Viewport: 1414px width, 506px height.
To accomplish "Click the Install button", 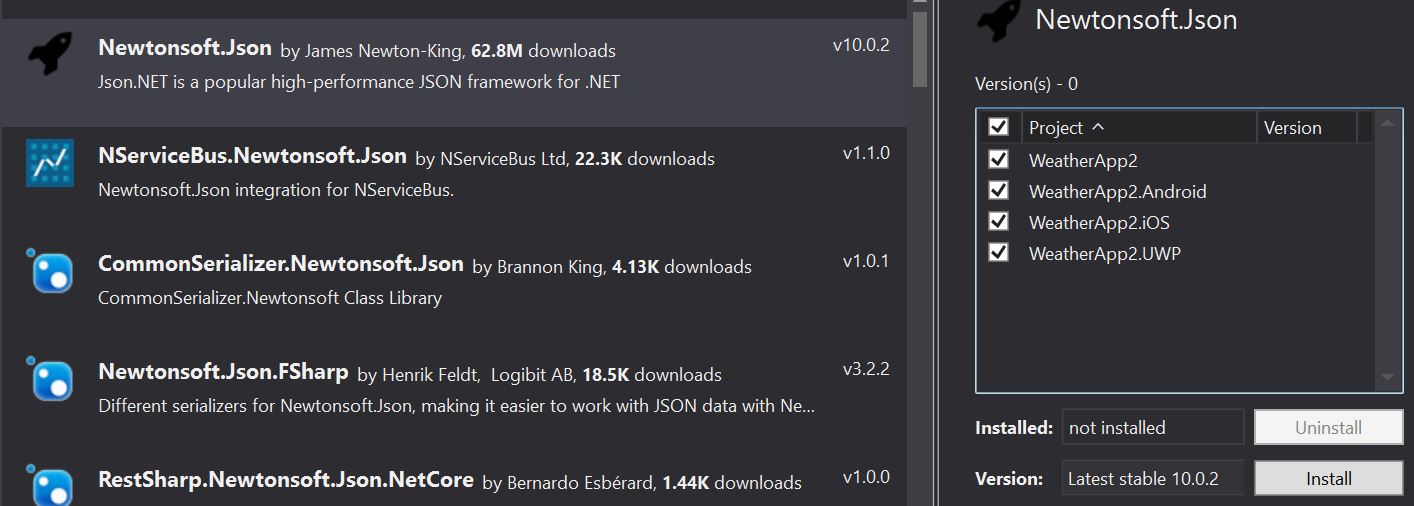I will click(x=1329, y=479).
